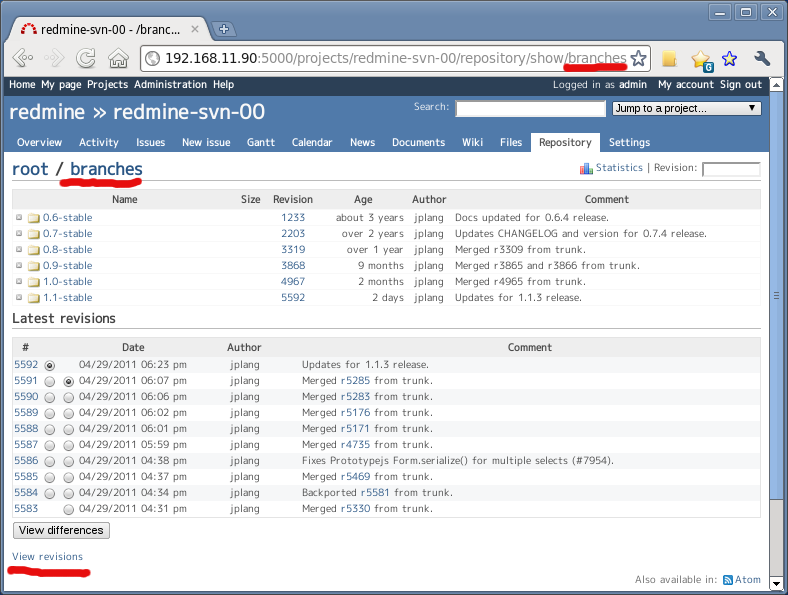
Task: Open the Wiki tab
Action: click(472, 143)
